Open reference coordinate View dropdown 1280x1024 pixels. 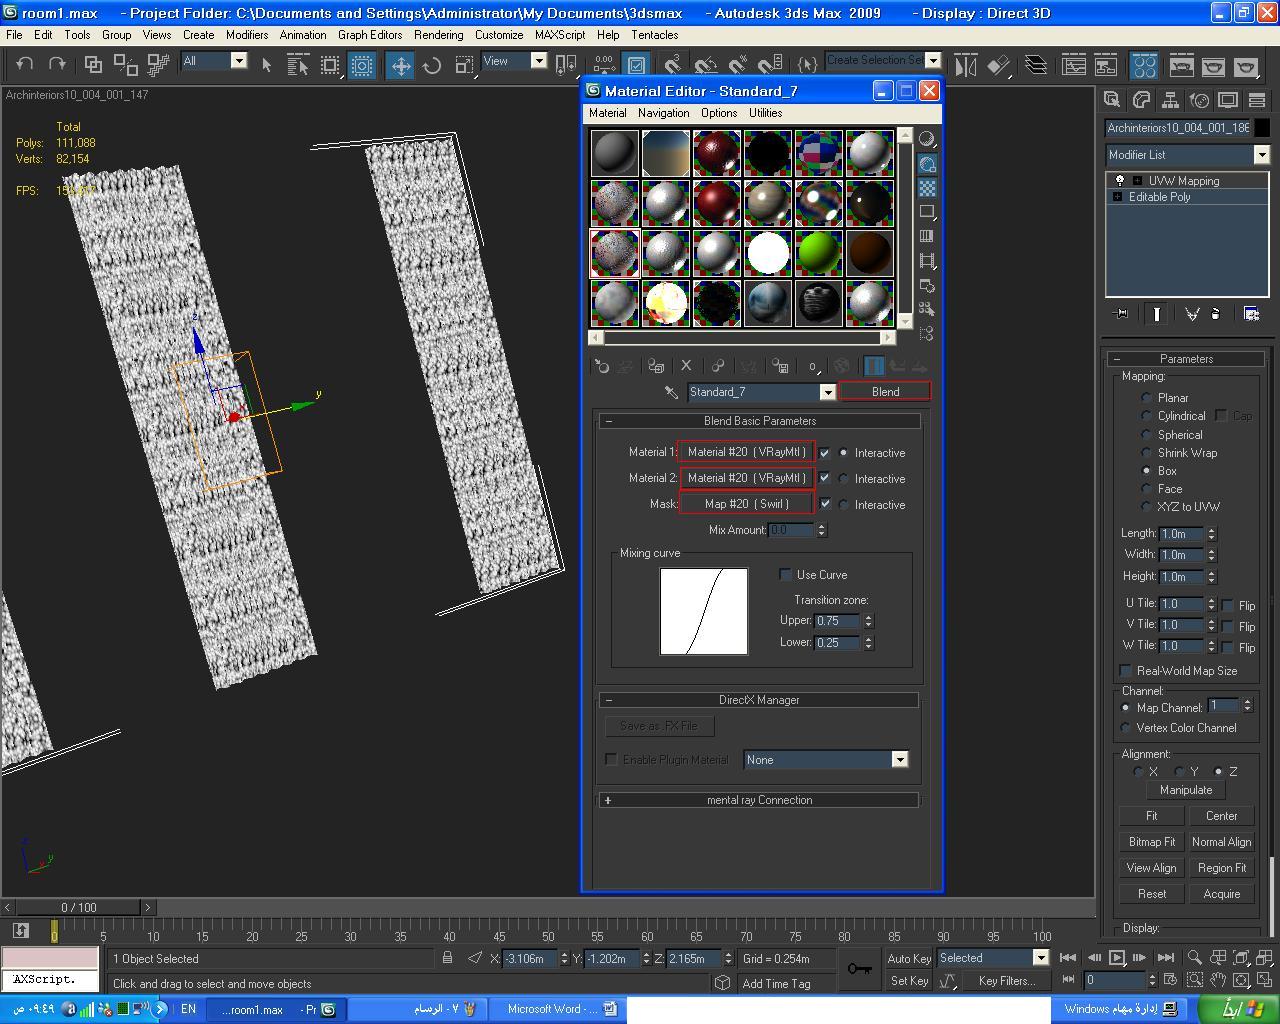538,61
